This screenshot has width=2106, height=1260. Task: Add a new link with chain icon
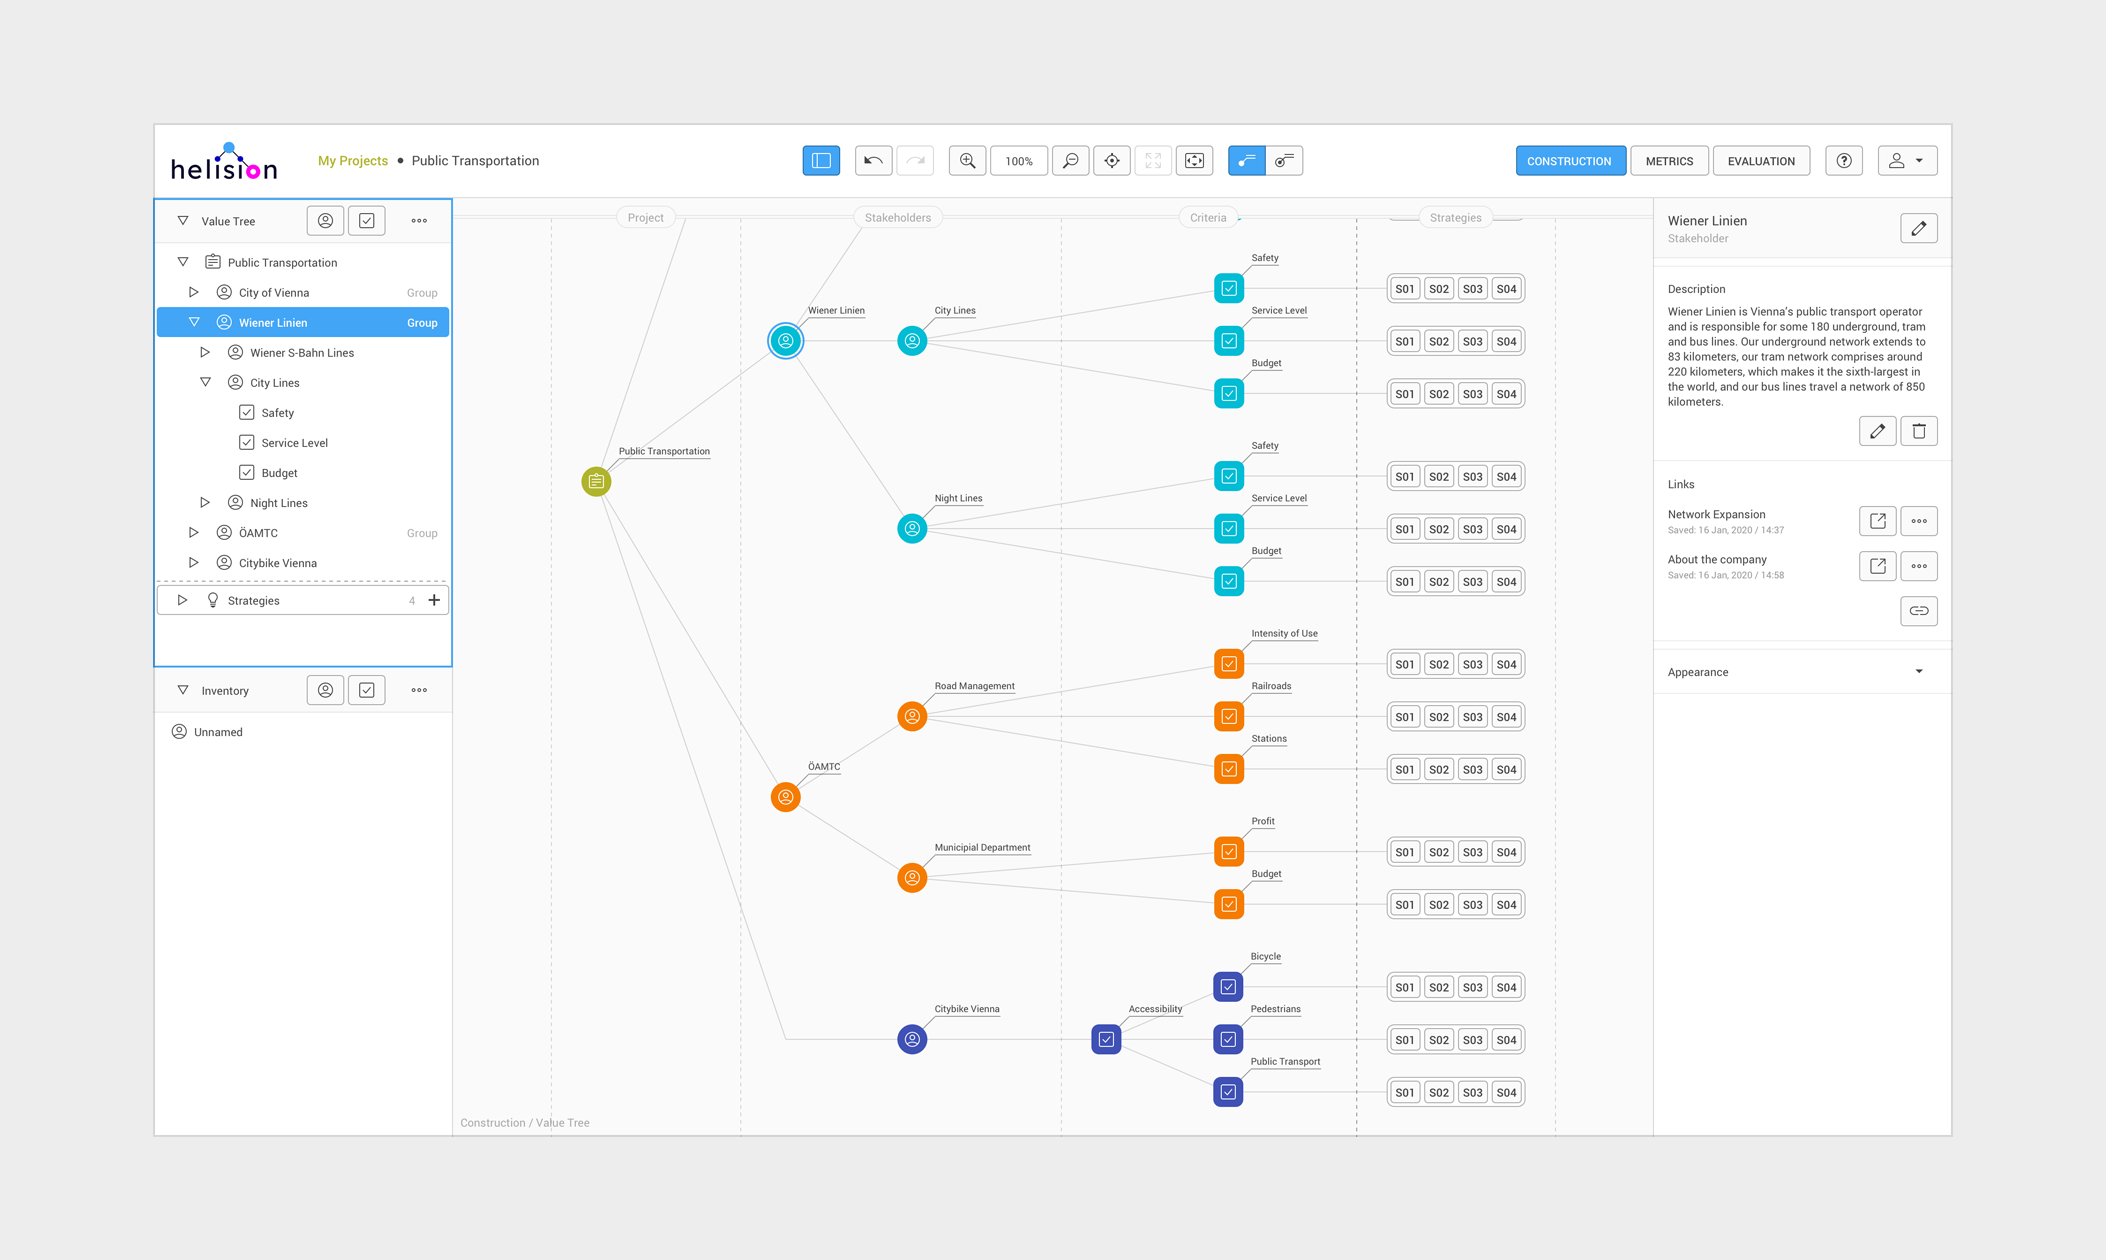pos(1918,611)
